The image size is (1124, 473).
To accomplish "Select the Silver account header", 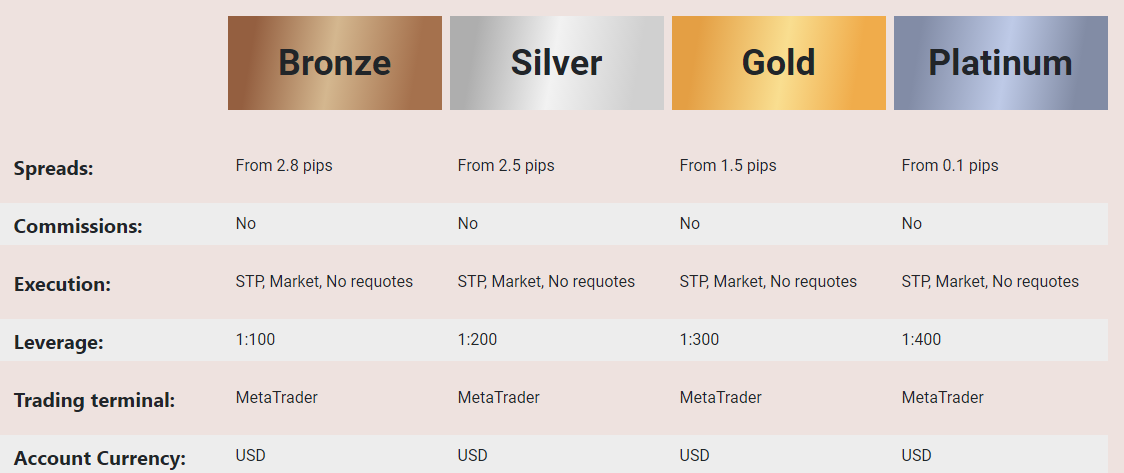I will pos(556,63).
